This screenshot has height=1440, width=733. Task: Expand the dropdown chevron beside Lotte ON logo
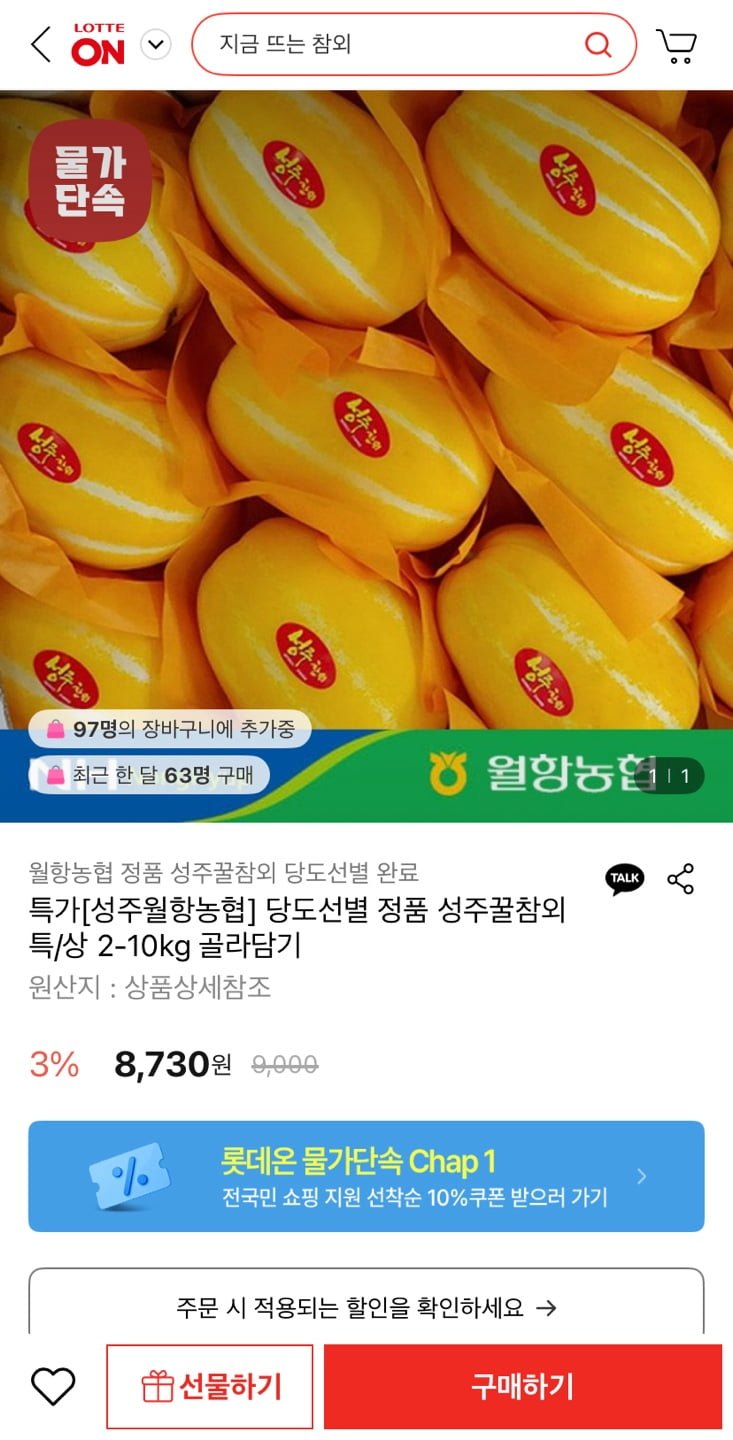click(156, 45)
